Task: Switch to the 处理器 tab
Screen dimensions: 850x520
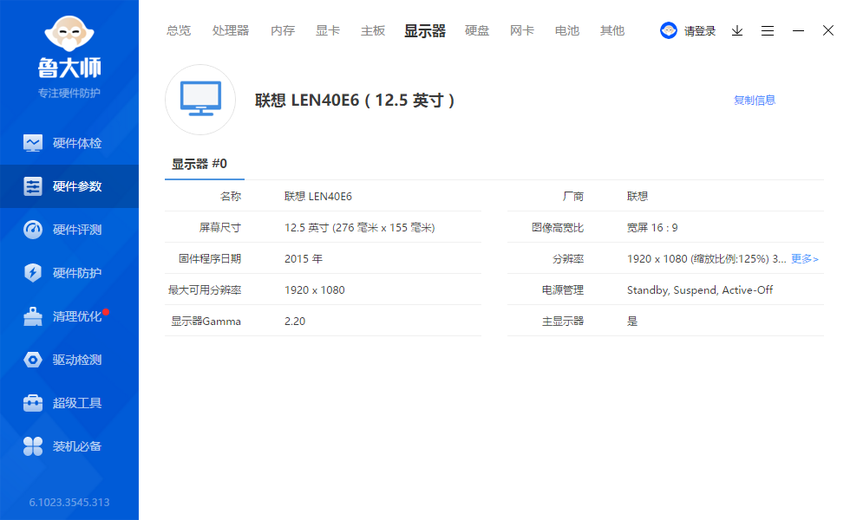Action: coord(230,31)
